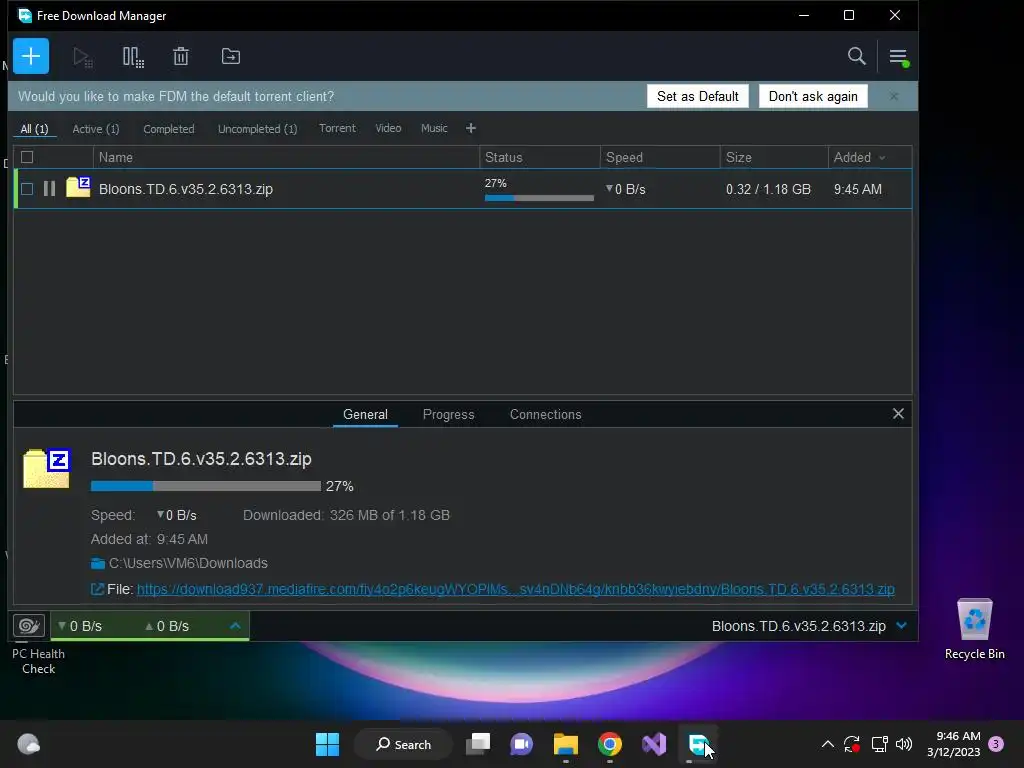Expand bottom-right Bloons file dropdown chevron
The height and width of the screenshot is (768, 1024).
[x=901, y=626]
